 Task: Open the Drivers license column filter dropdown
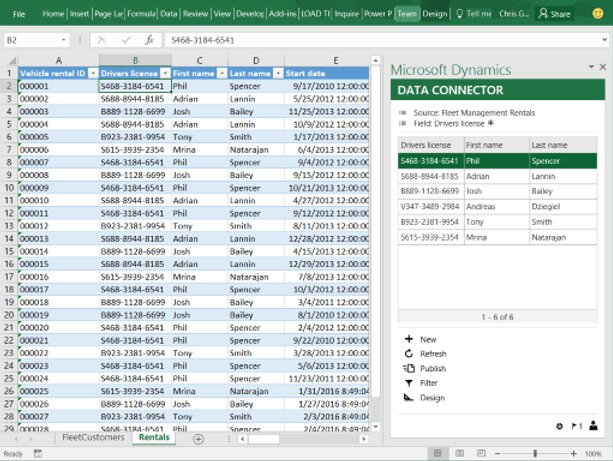(x=162, y=73)
